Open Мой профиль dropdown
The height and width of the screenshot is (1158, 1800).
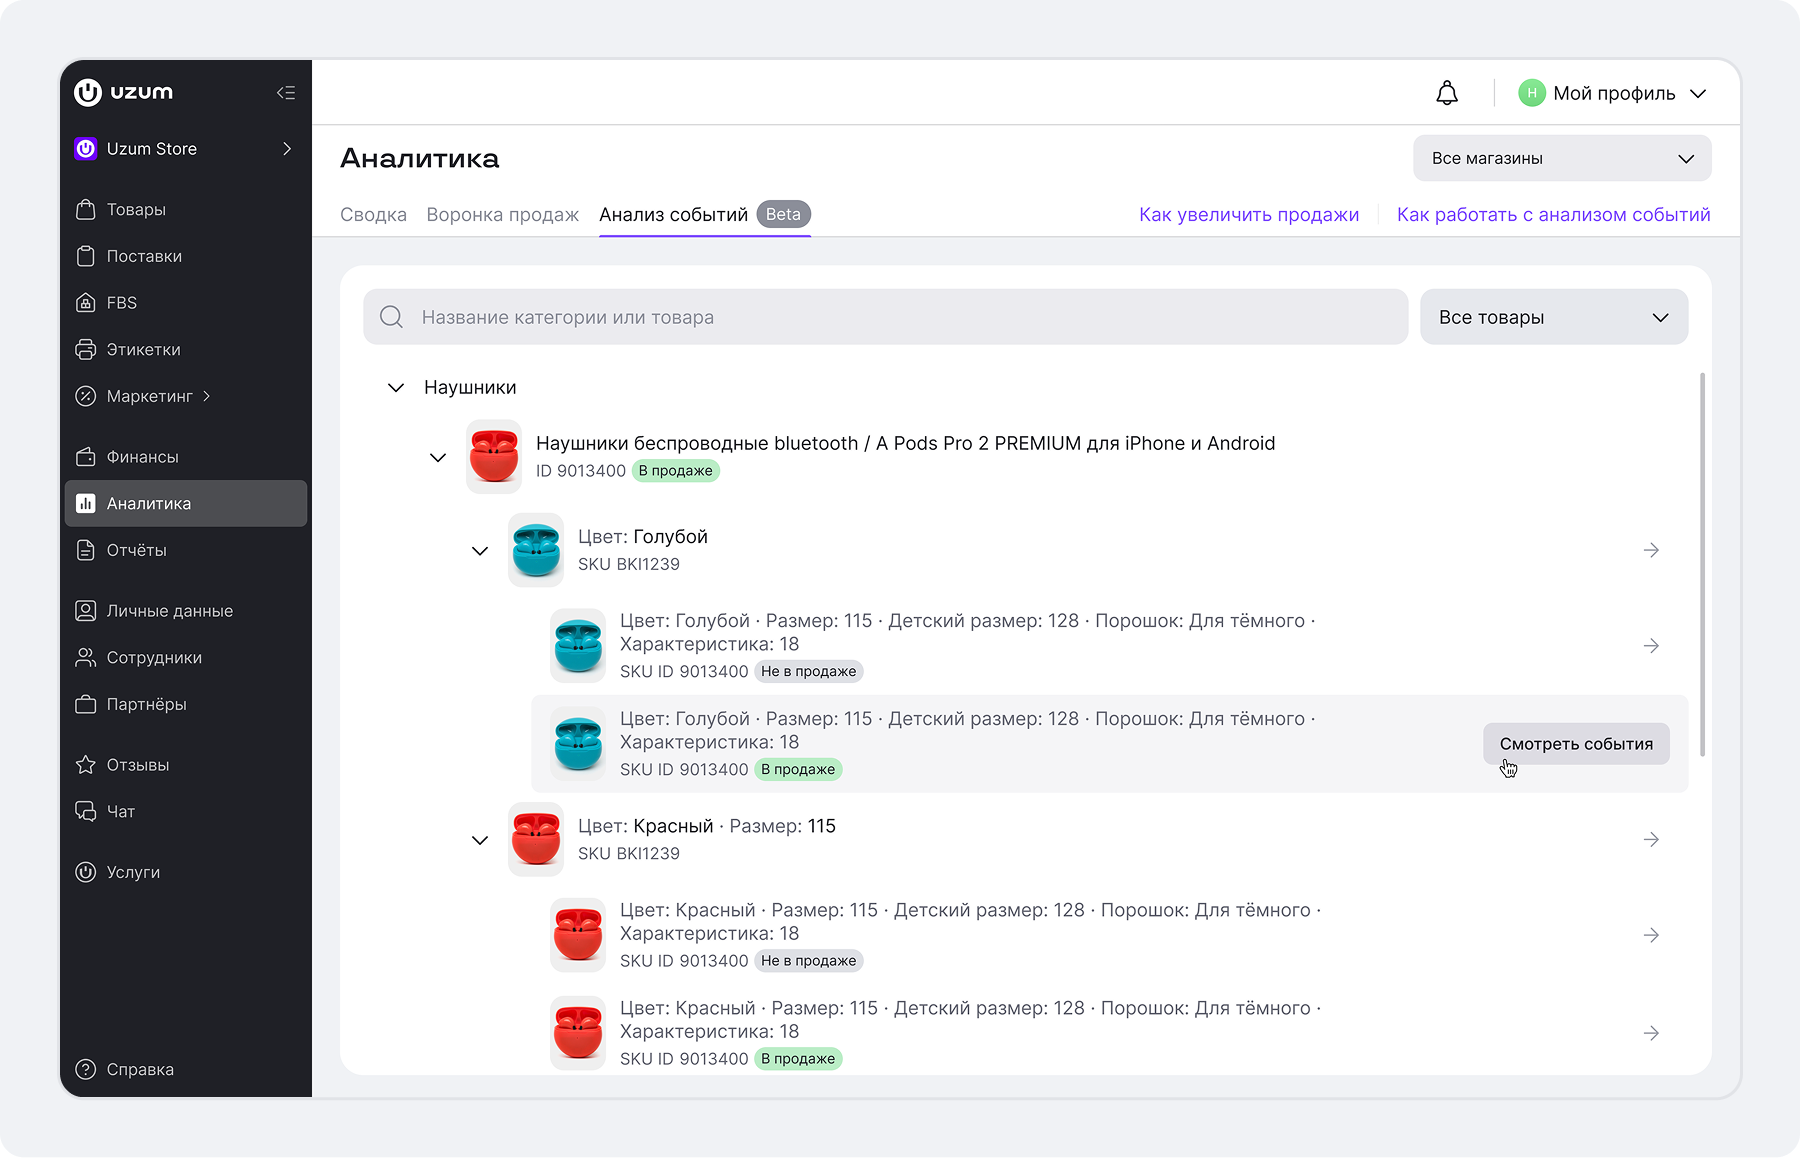[x=1612, y=93]
